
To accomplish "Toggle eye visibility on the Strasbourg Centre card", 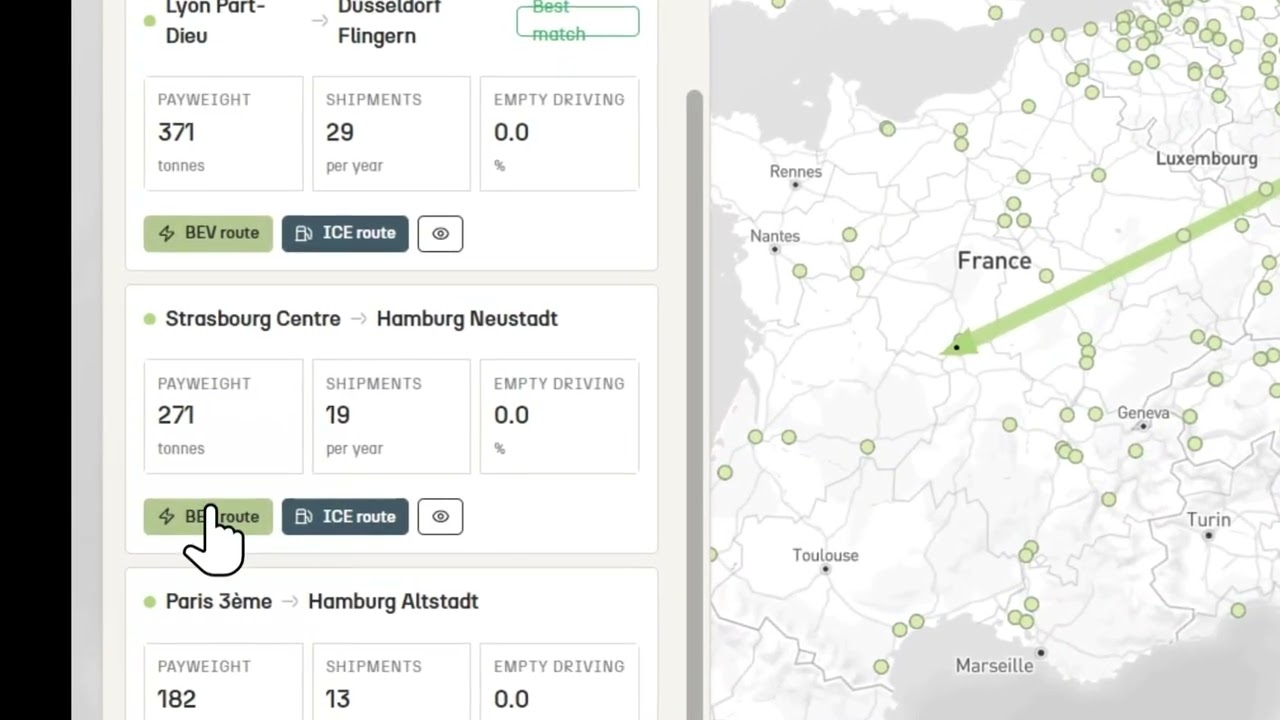I will pyautogui.click(x=440, y=517).
